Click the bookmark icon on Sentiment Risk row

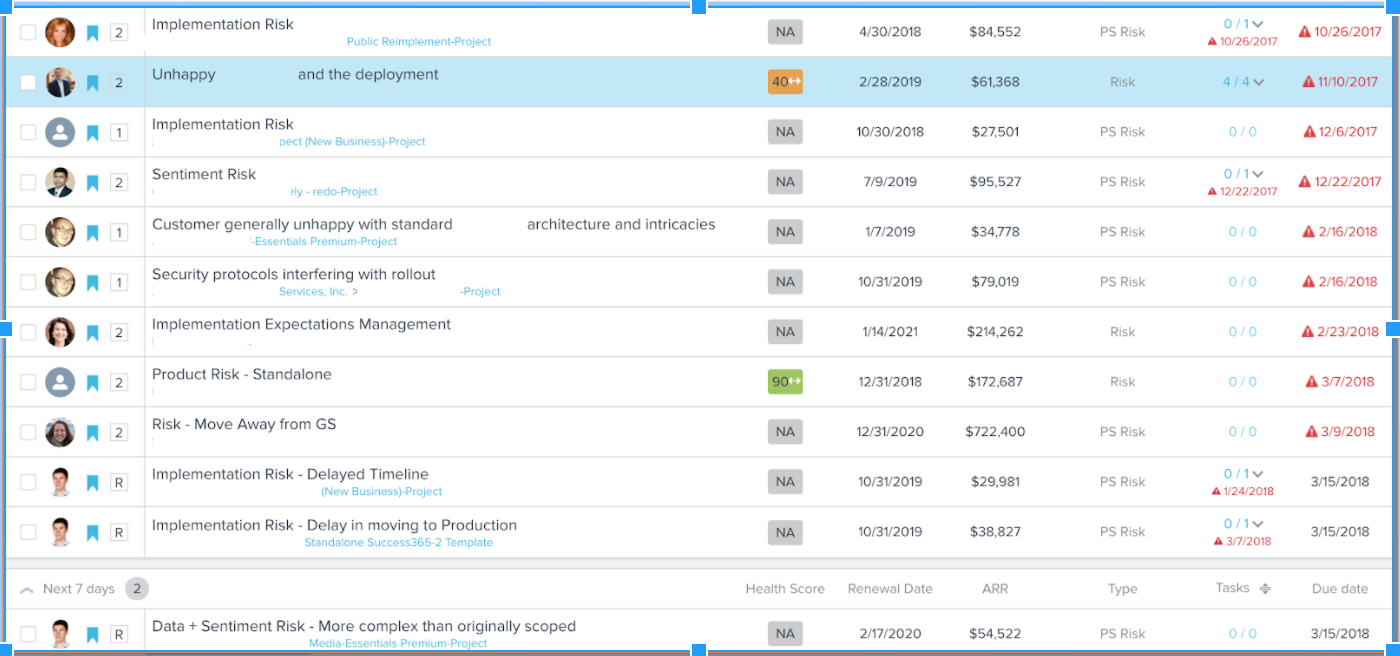[x=93, y=182]
